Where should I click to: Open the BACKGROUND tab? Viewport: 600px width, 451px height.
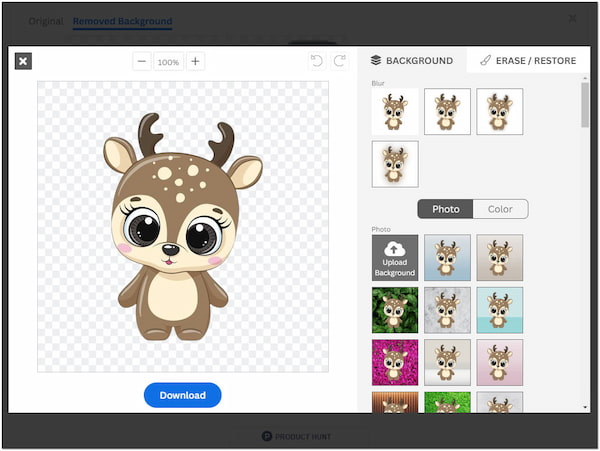412,61
